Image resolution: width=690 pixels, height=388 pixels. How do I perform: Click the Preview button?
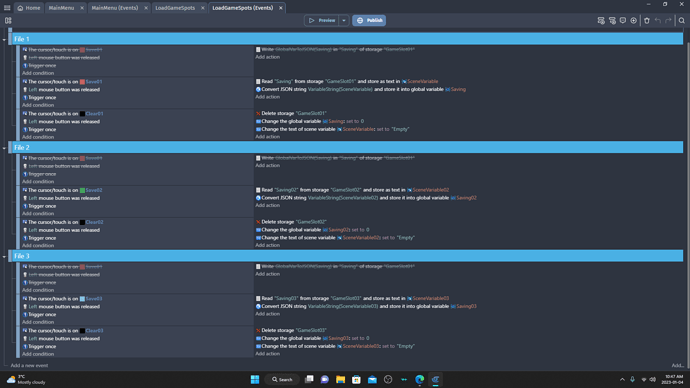(322, 20)
